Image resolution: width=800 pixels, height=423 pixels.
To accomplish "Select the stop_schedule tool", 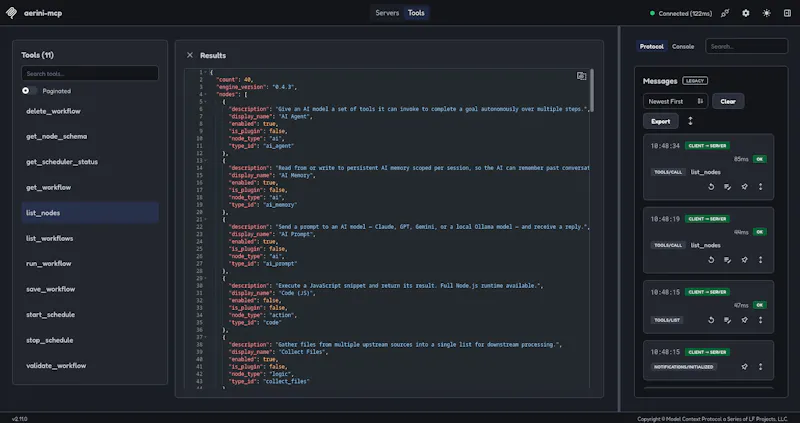I will (90, 340).
